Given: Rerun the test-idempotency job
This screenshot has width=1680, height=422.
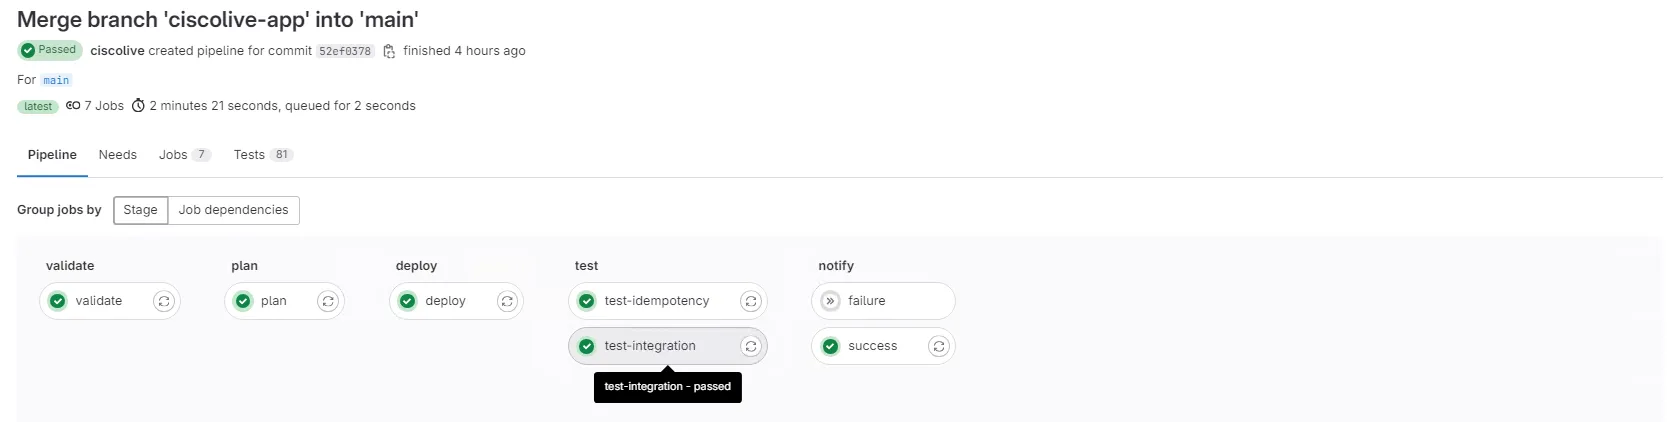Looking at the screenshot, I should [751, 301].
